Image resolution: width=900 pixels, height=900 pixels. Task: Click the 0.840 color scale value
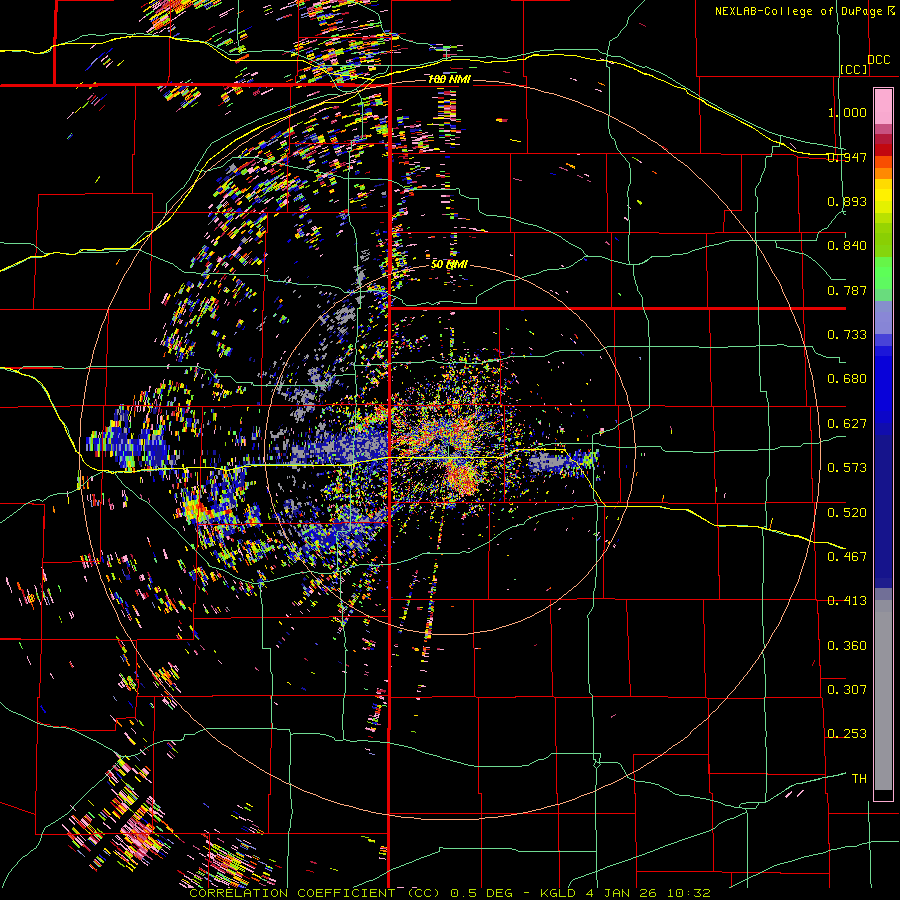(x=847, y=246)
